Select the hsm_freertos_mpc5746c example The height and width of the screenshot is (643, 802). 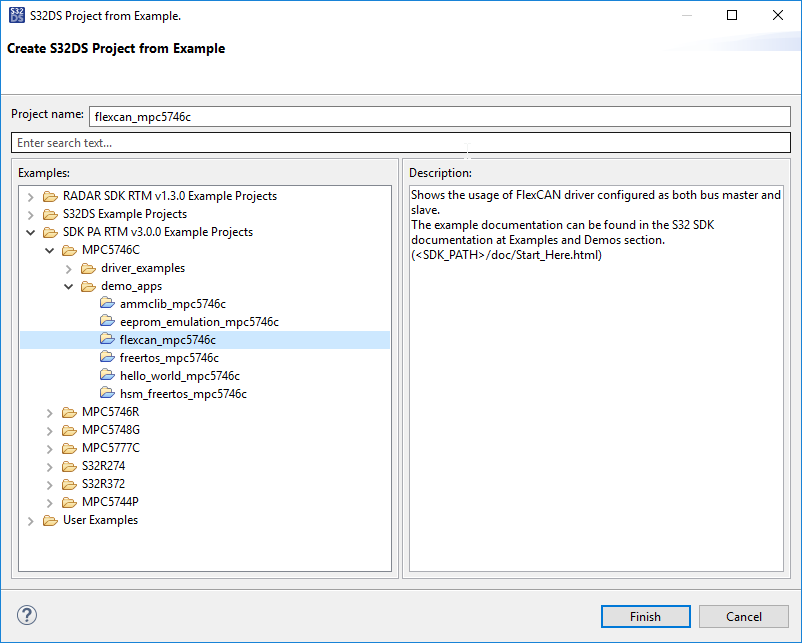[182, 394]
